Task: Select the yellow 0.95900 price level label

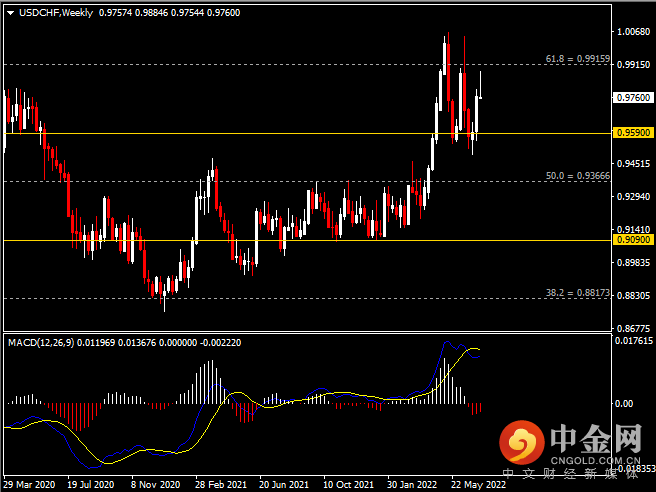Action: click(633, 133)
